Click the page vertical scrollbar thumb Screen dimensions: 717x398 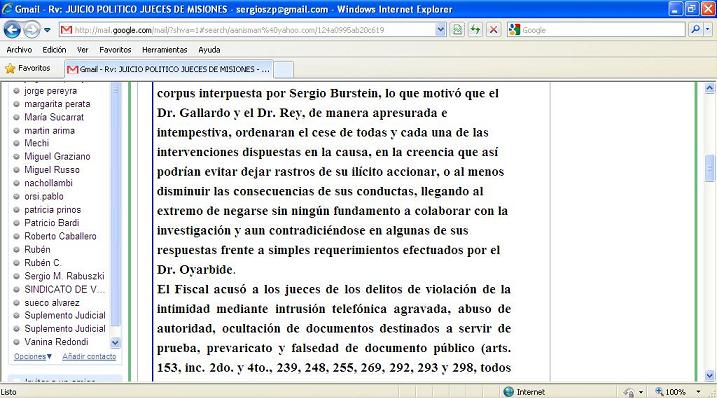click(710, 168)
